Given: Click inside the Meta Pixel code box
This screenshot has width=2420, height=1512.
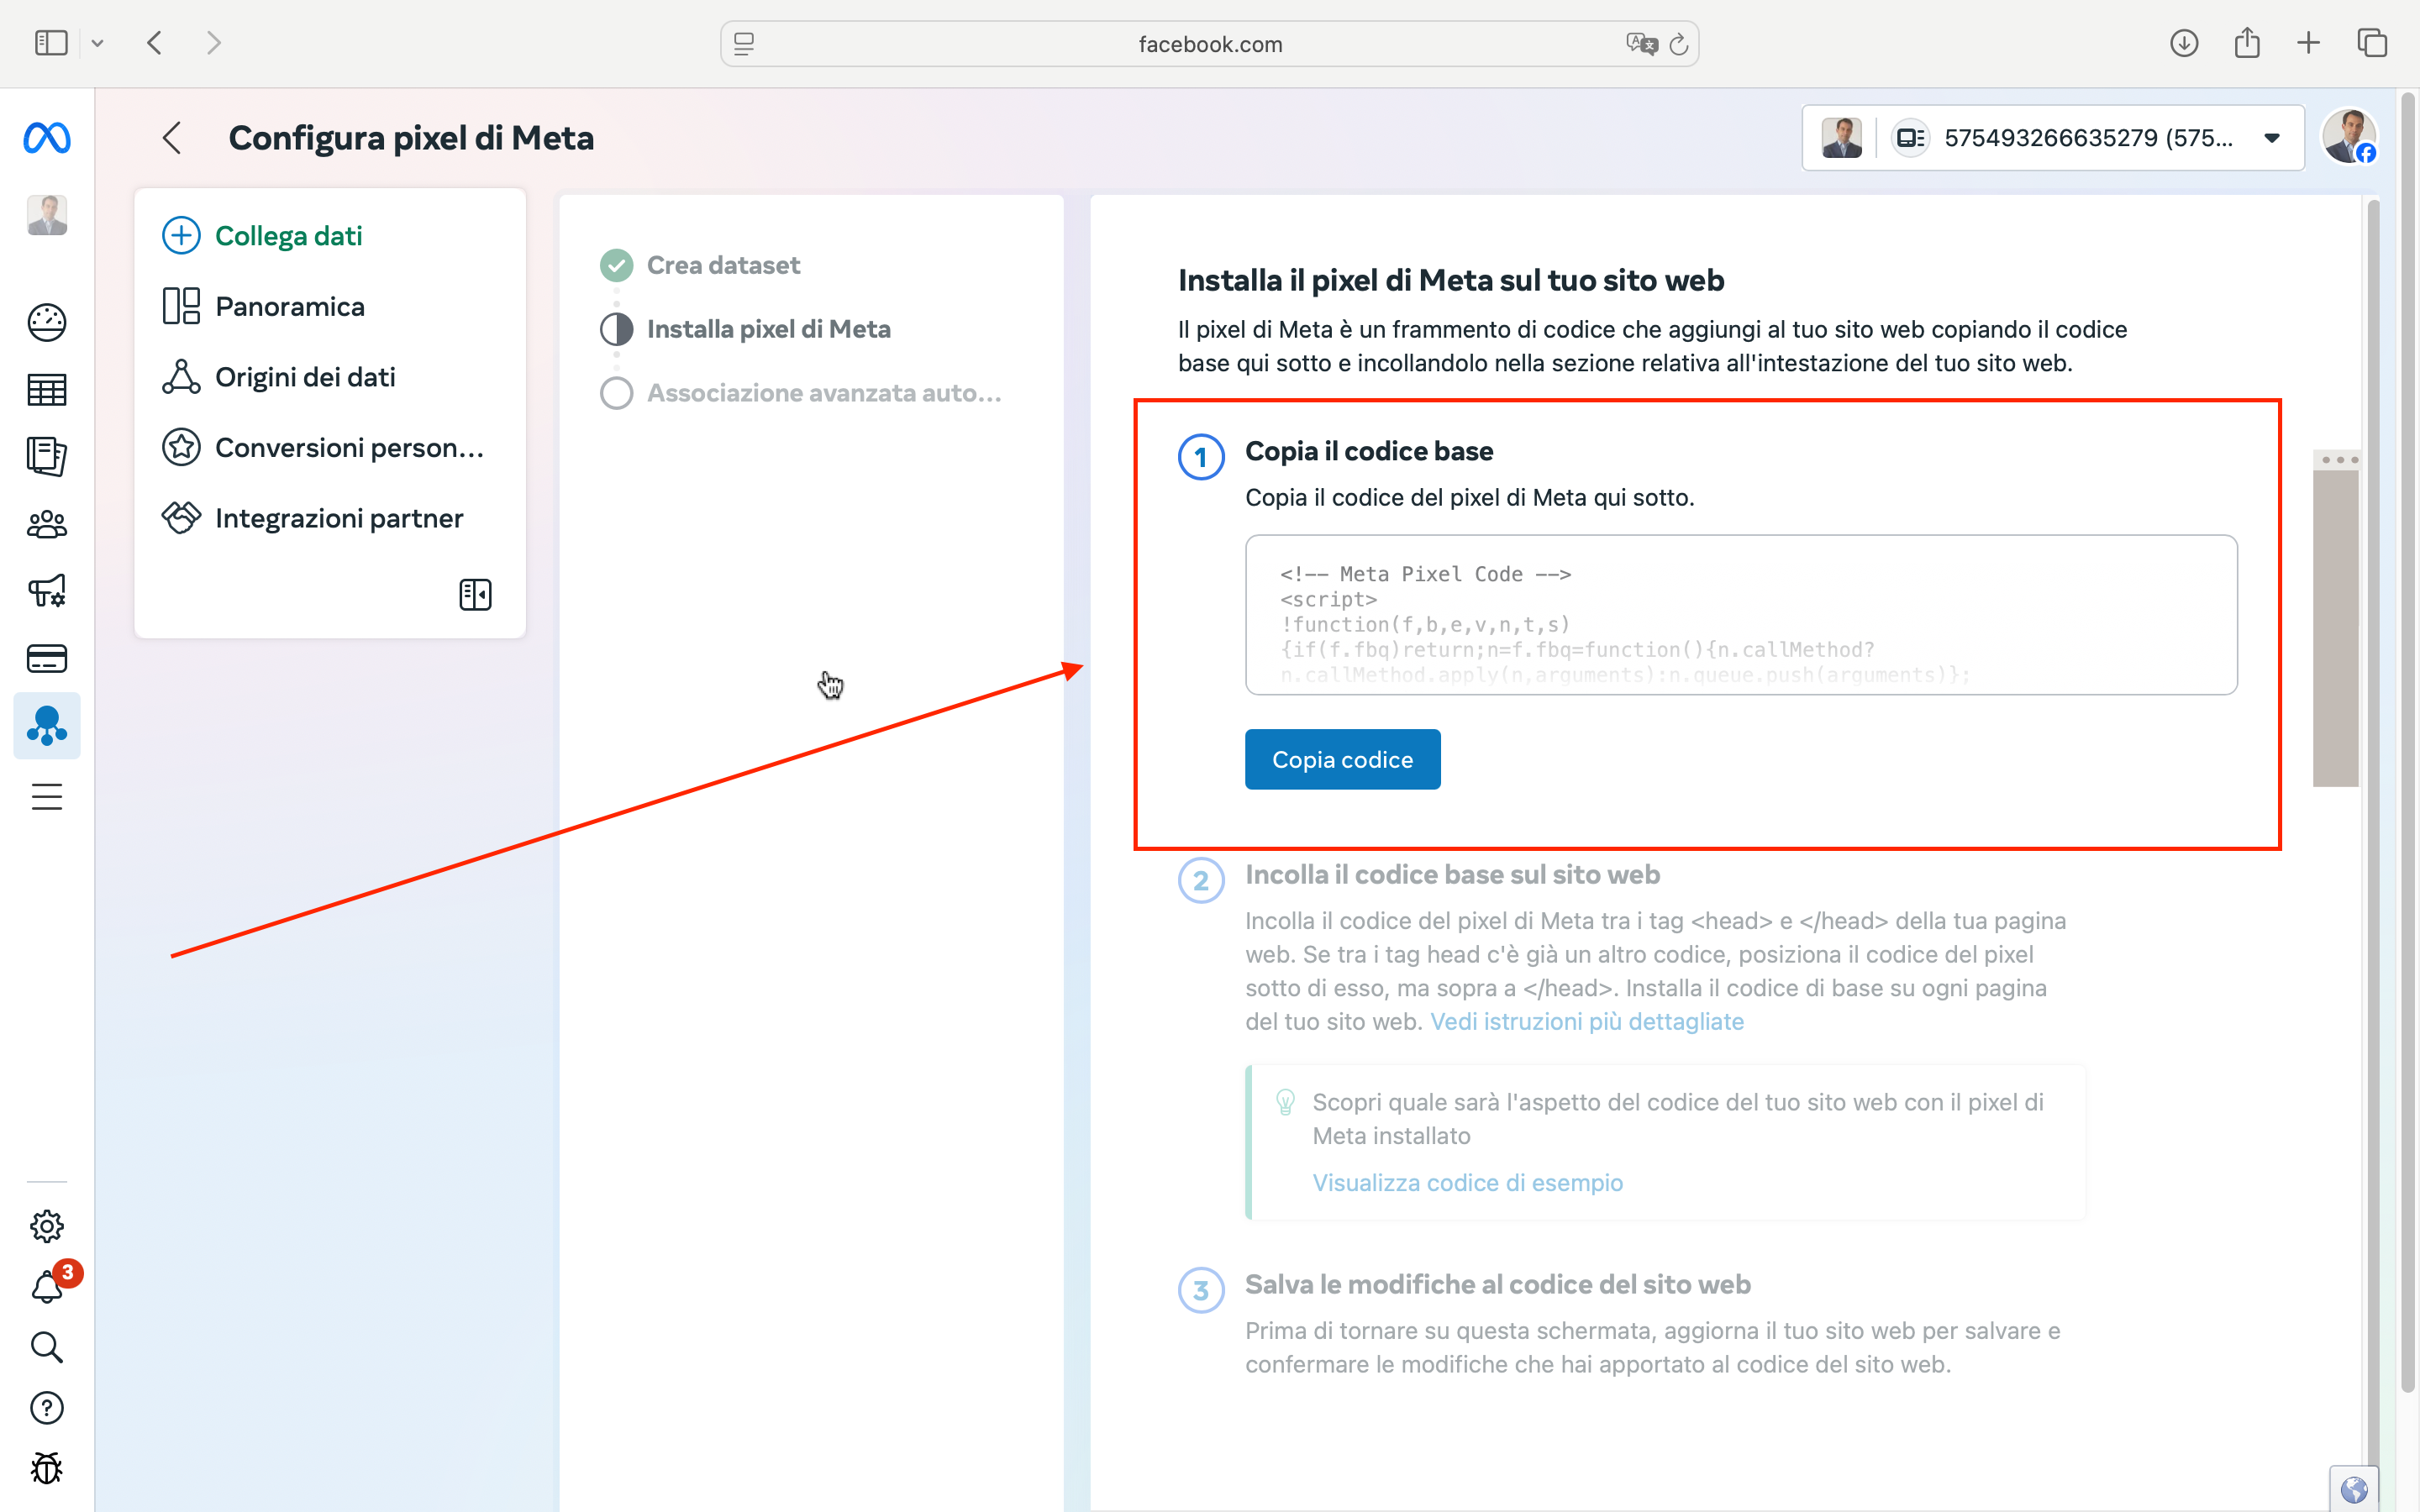Looking at the screenshot, I should pyautogui.click(x=1740, y=615).
